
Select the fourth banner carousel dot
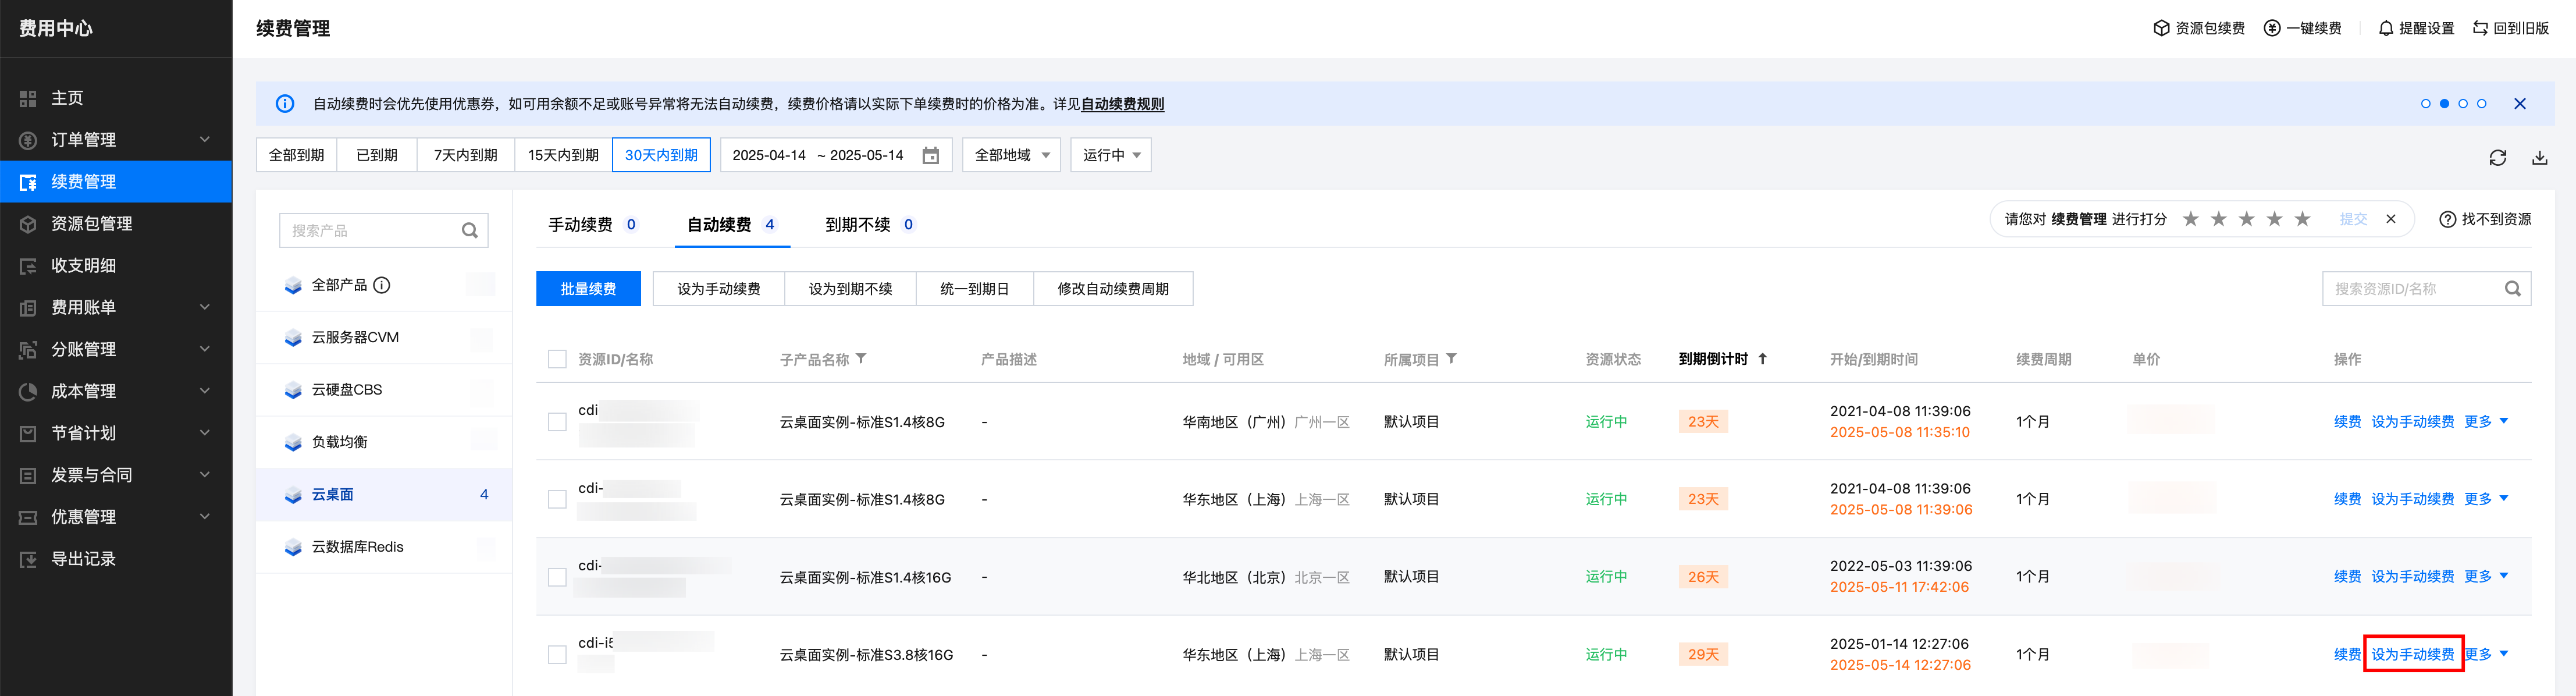coord(2482,104)
